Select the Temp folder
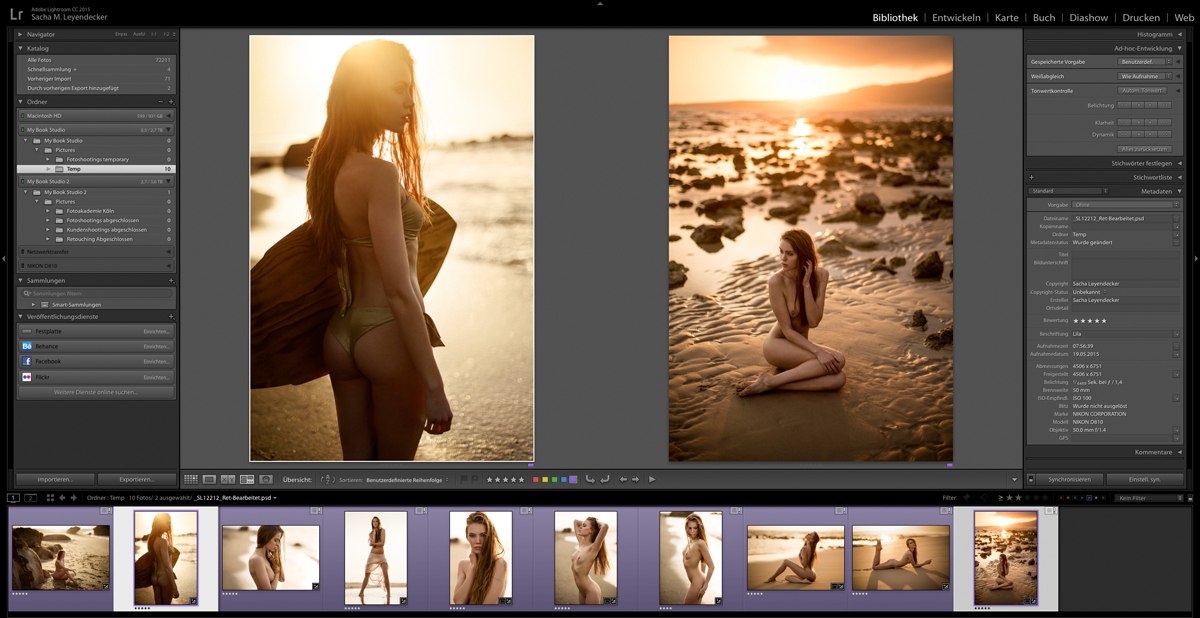Viewport: 1200px width, 618px height. pyautogui.click(x=96, y=169)
